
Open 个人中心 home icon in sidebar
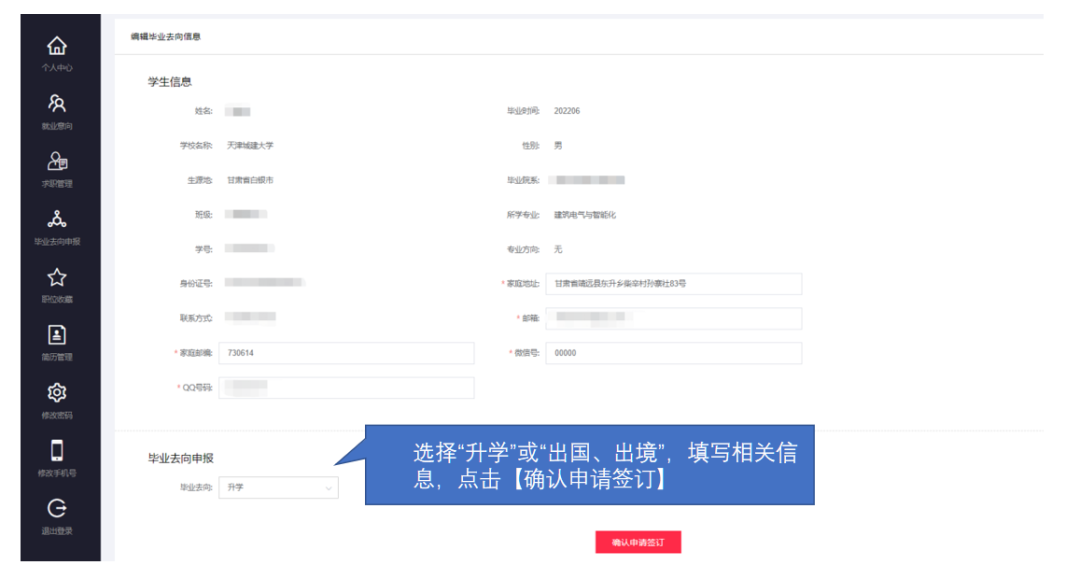pyautogui.click(x=57, y=47)
